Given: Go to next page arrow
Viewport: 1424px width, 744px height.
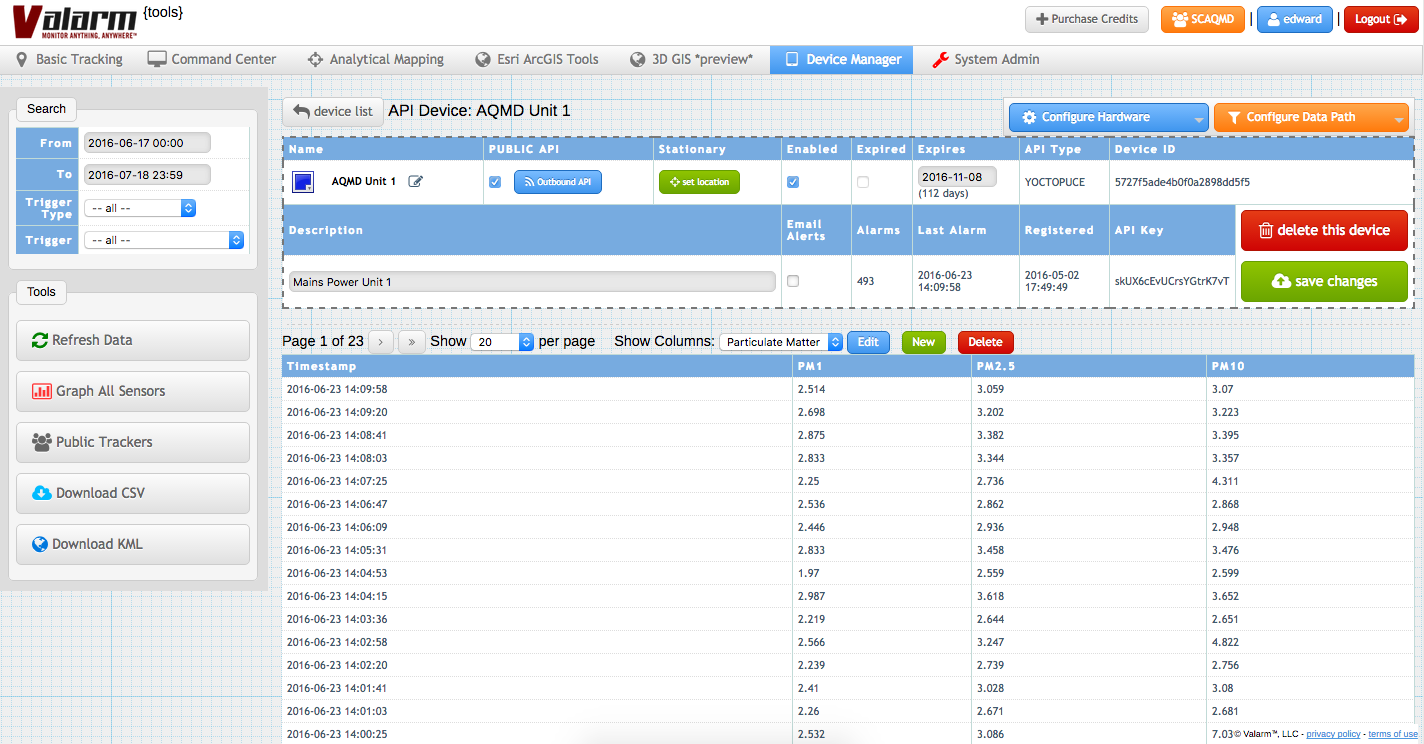Looking at the screenshot, I should 381,342.
